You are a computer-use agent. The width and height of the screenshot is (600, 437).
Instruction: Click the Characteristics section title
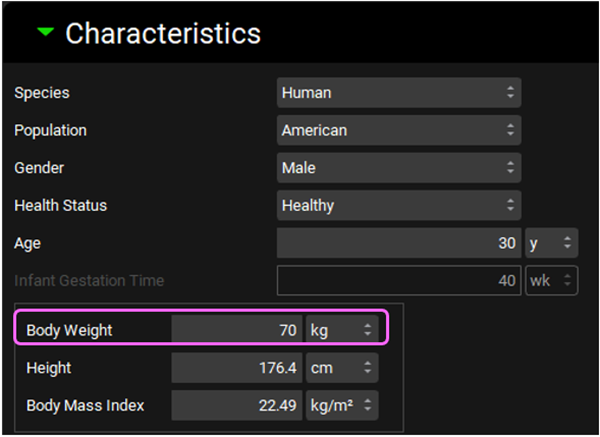[x=162, y=33]
